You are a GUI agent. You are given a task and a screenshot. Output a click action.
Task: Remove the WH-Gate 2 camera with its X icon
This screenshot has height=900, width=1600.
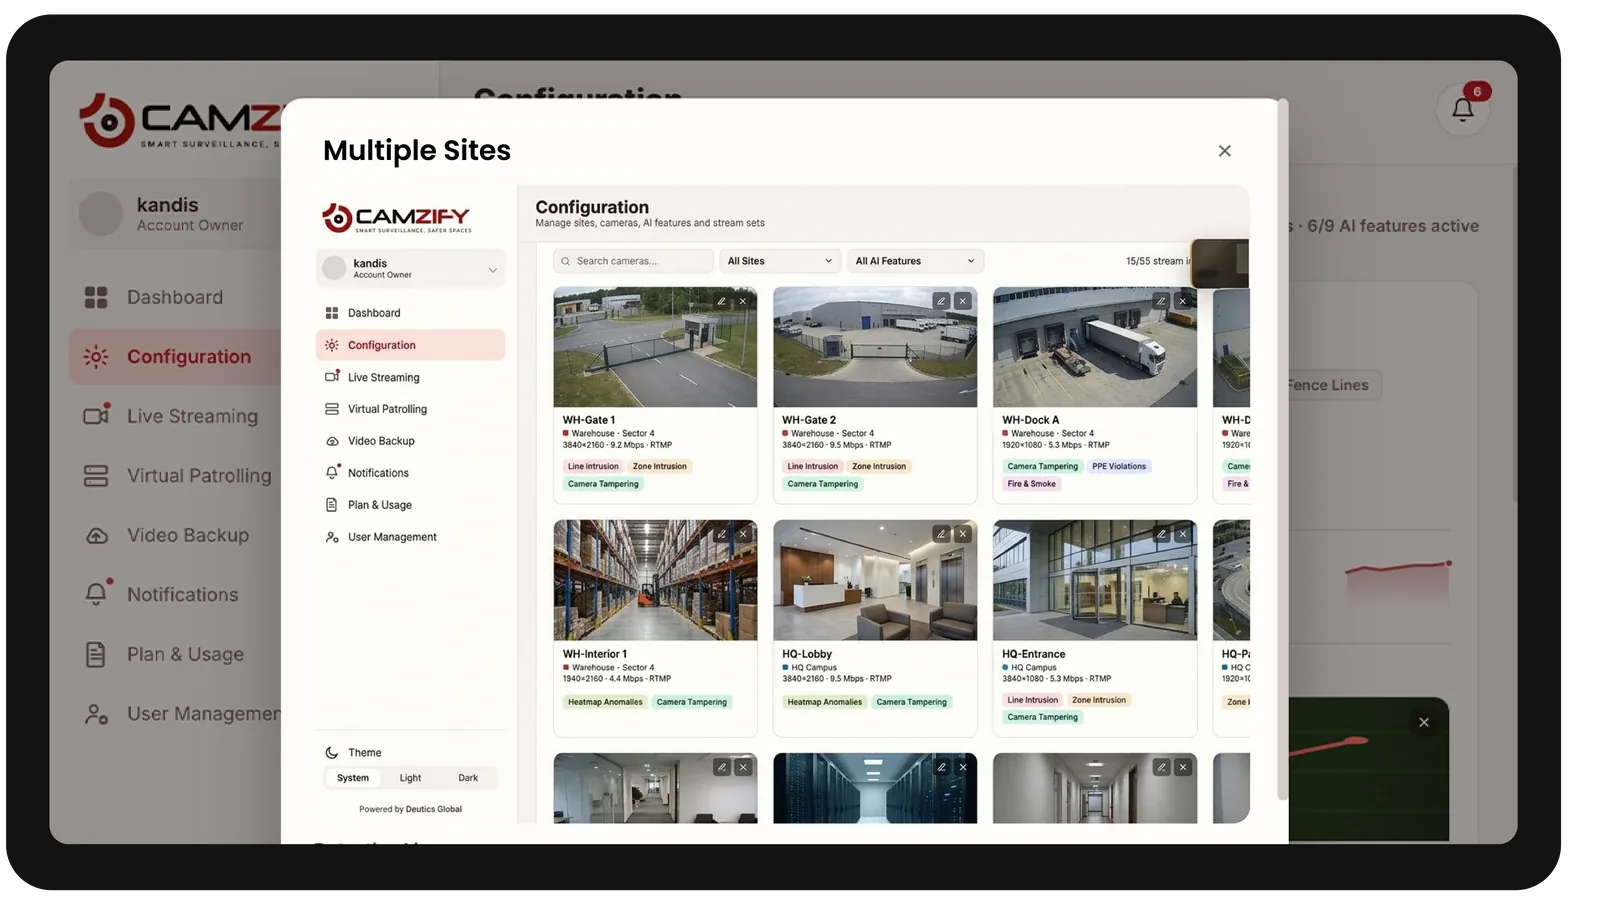(963, 301)
